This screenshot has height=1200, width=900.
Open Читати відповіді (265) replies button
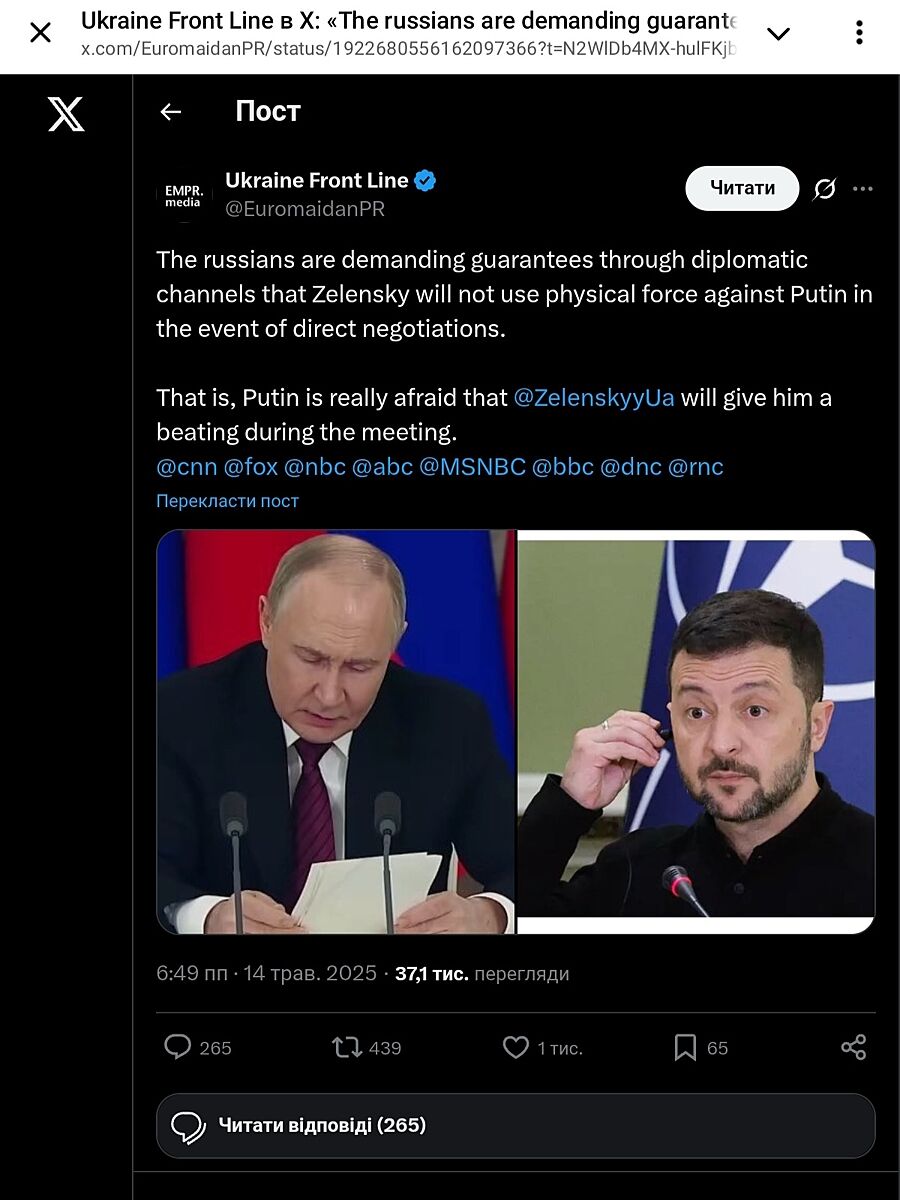pos(515,1126)
